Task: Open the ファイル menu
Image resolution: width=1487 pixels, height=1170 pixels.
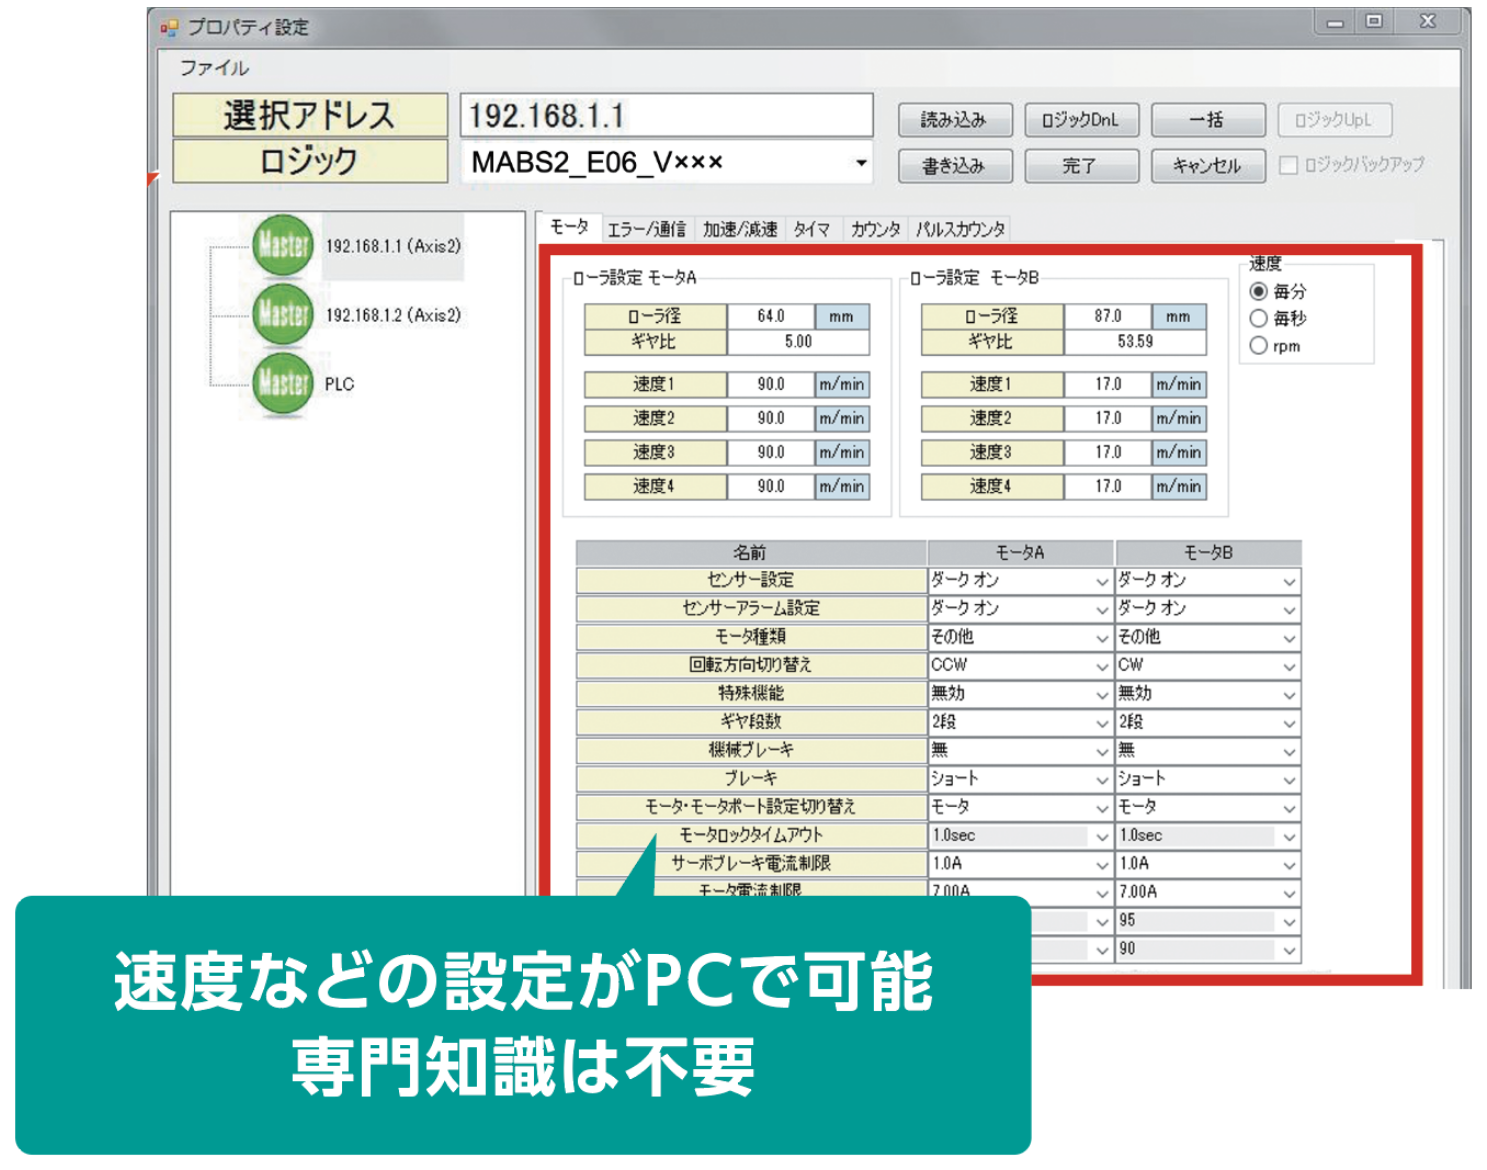Action: [x=214, y=68]
